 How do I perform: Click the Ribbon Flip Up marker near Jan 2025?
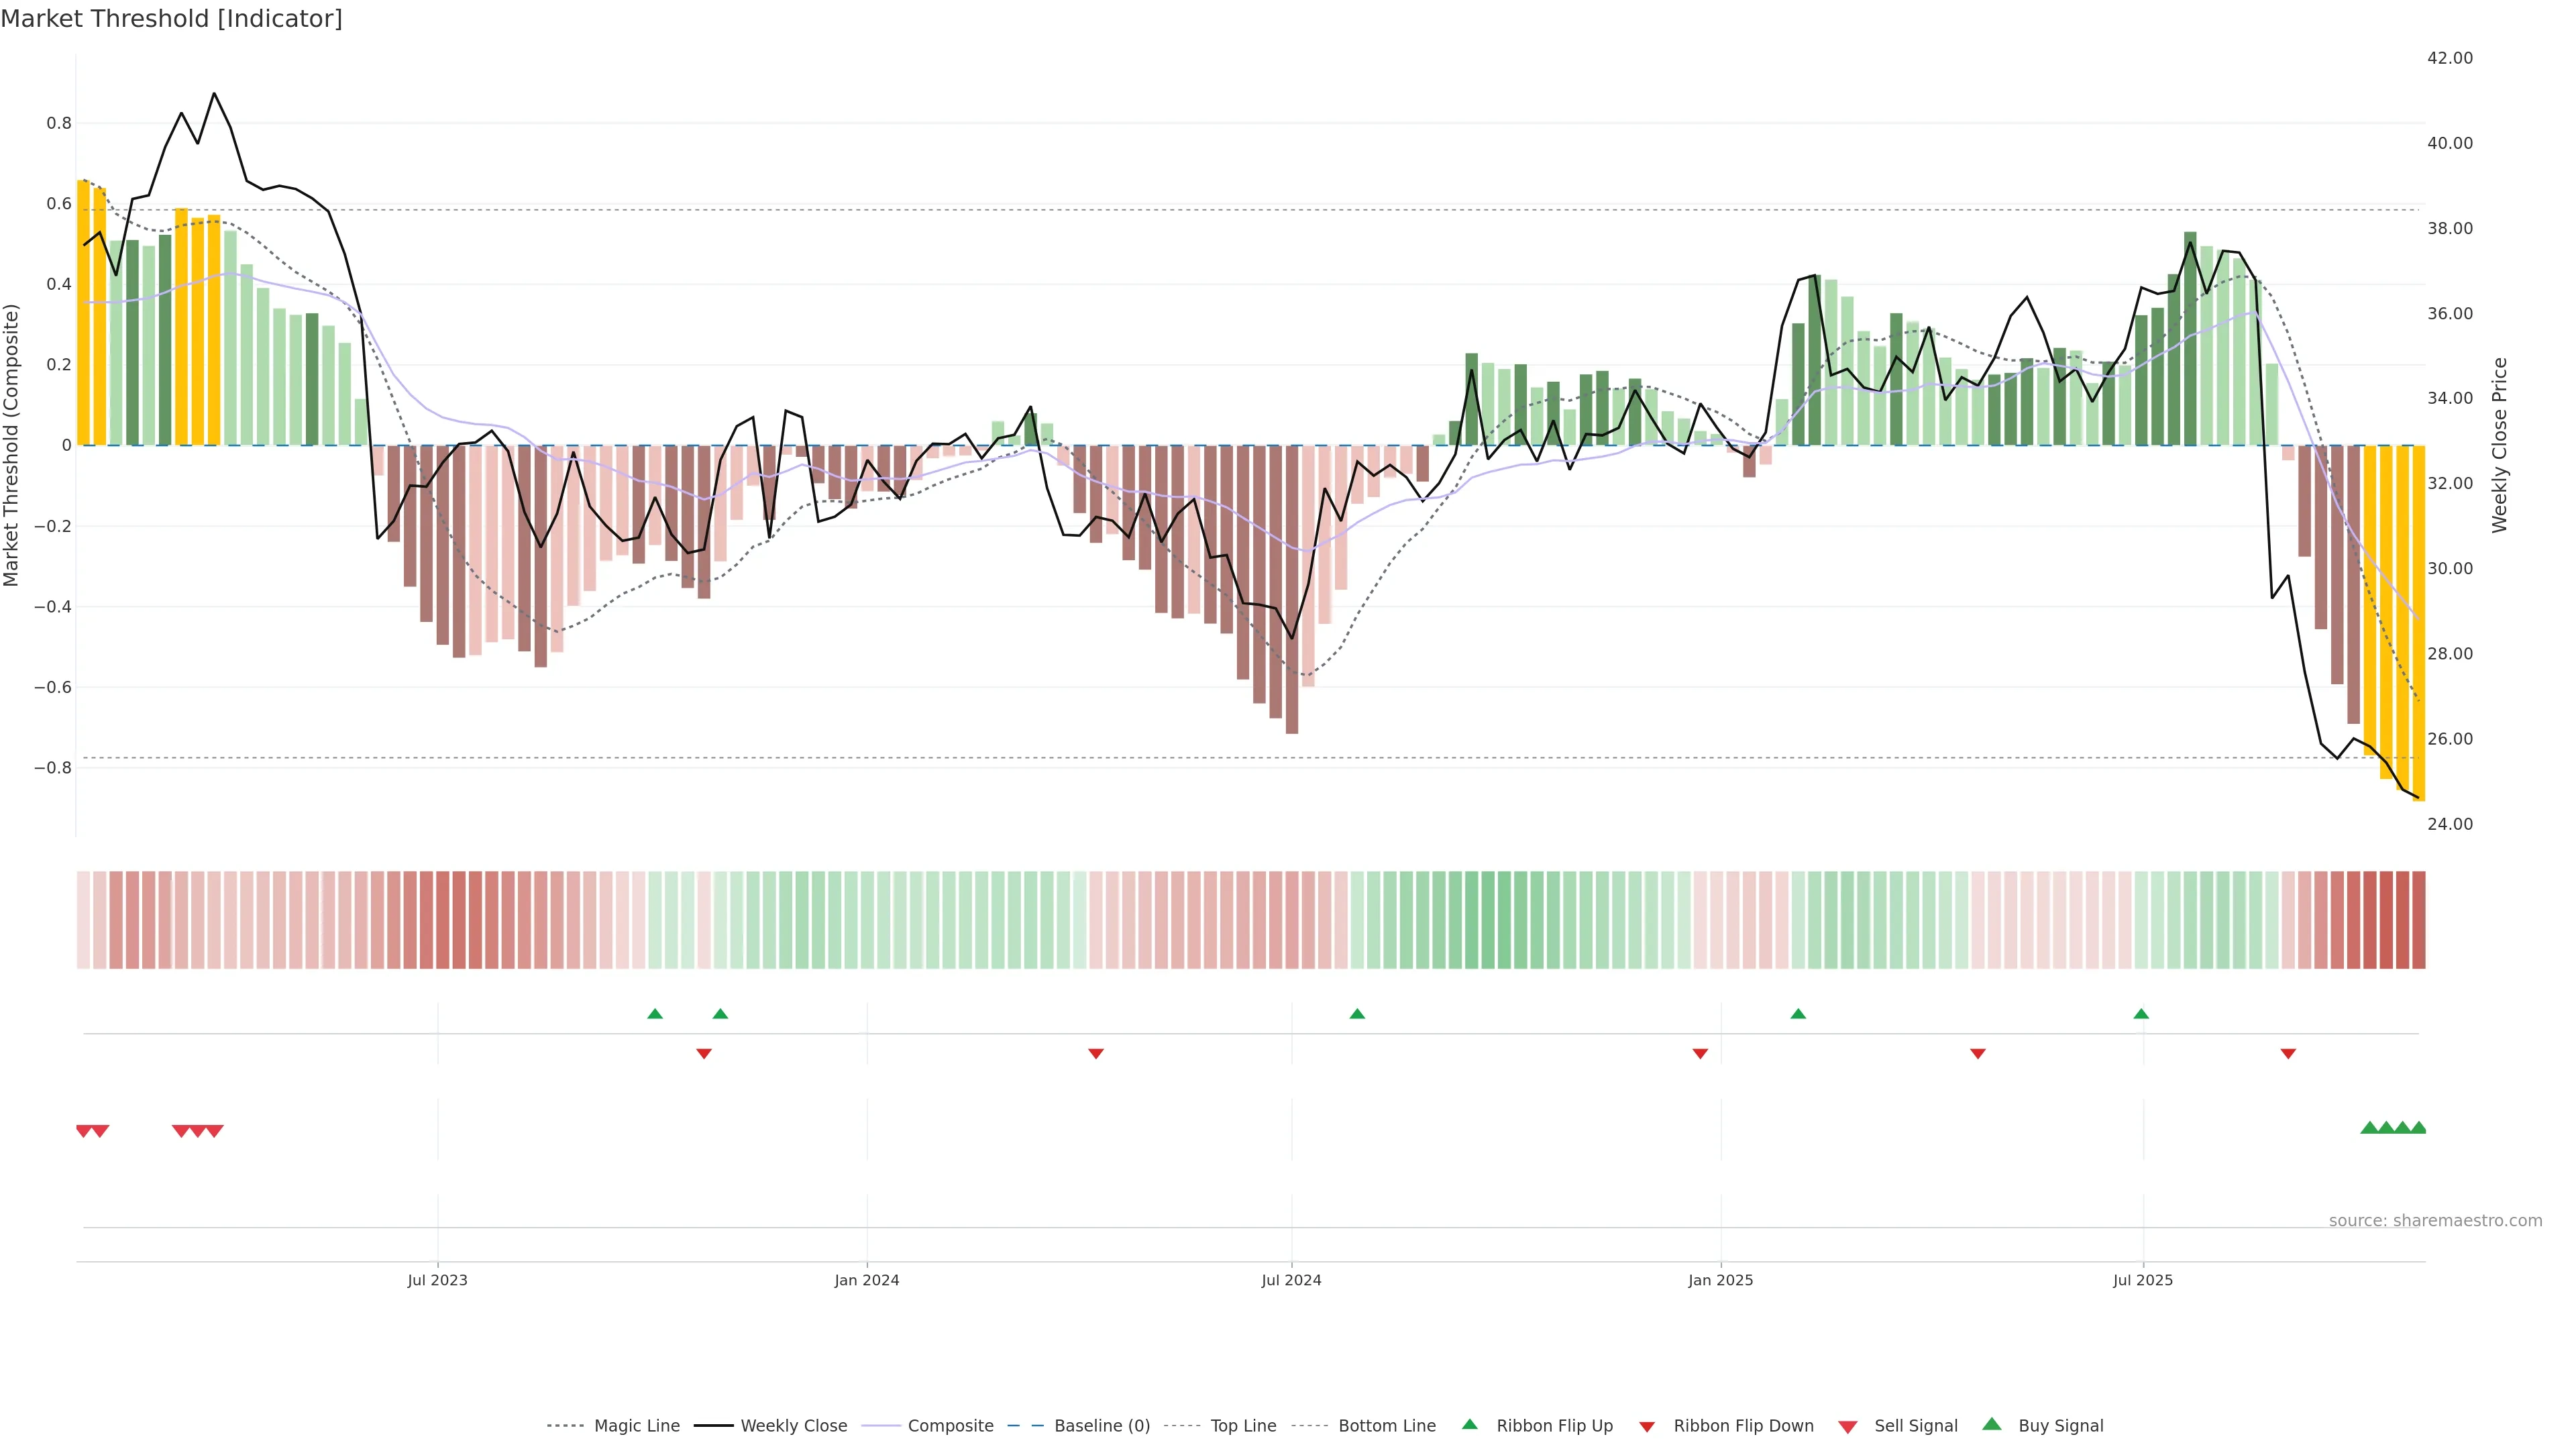click(1798, 1014)
